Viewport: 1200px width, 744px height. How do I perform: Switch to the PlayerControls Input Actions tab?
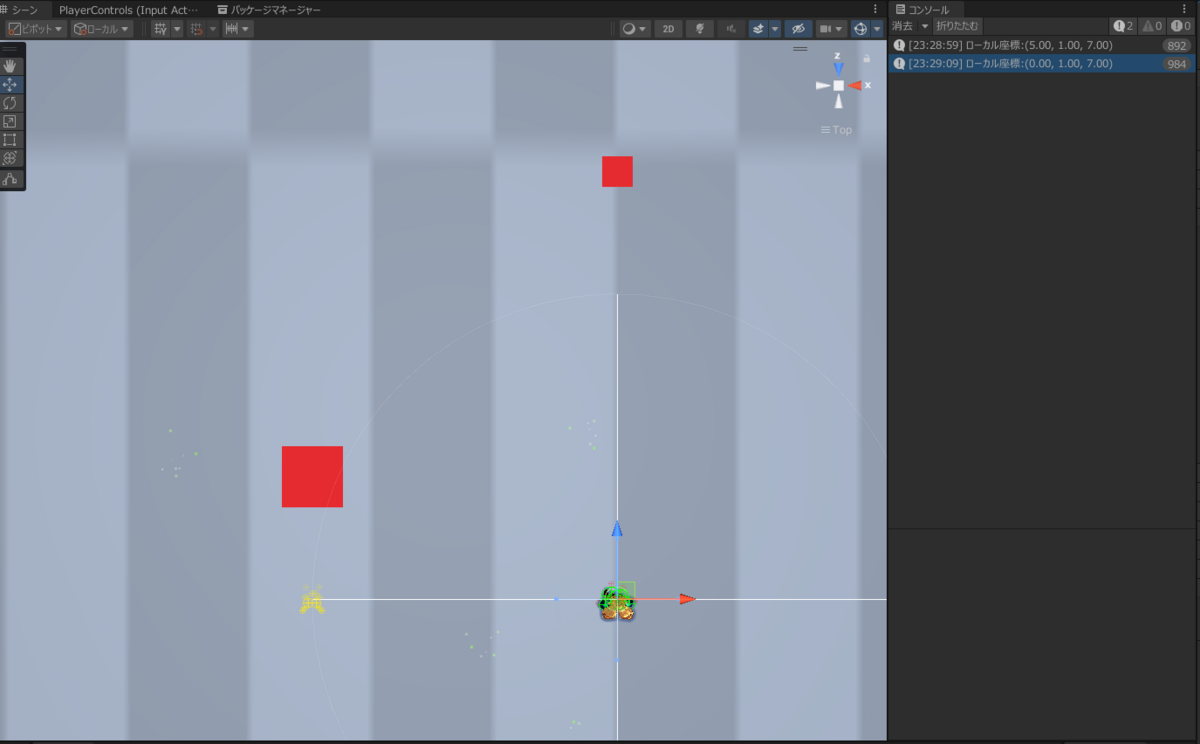click(130, 9)
